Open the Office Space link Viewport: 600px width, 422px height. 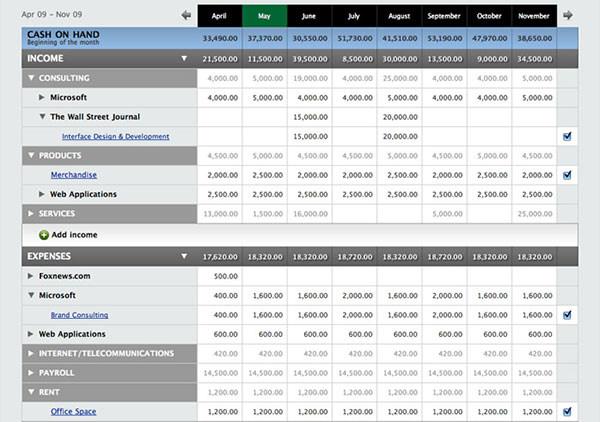[73, 411]
